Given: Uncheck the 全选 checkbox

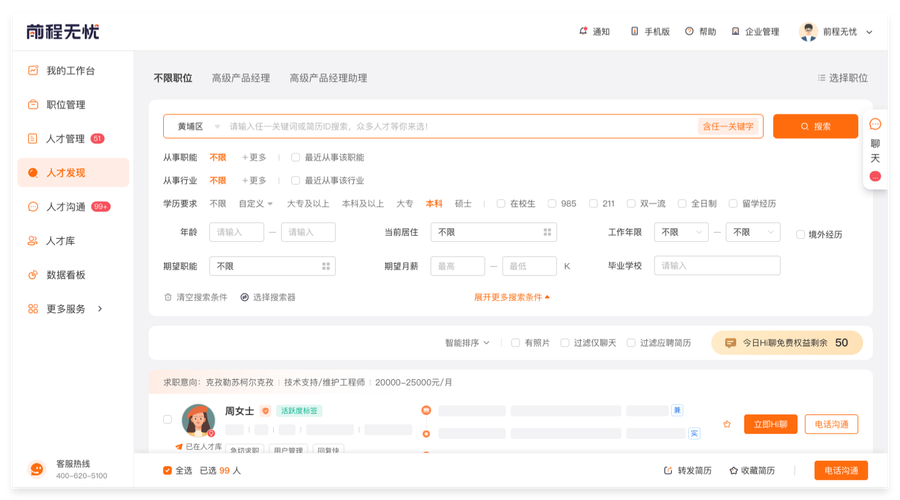Looking at the screenshot, I should pyautogui.click(x=167, y=471).
